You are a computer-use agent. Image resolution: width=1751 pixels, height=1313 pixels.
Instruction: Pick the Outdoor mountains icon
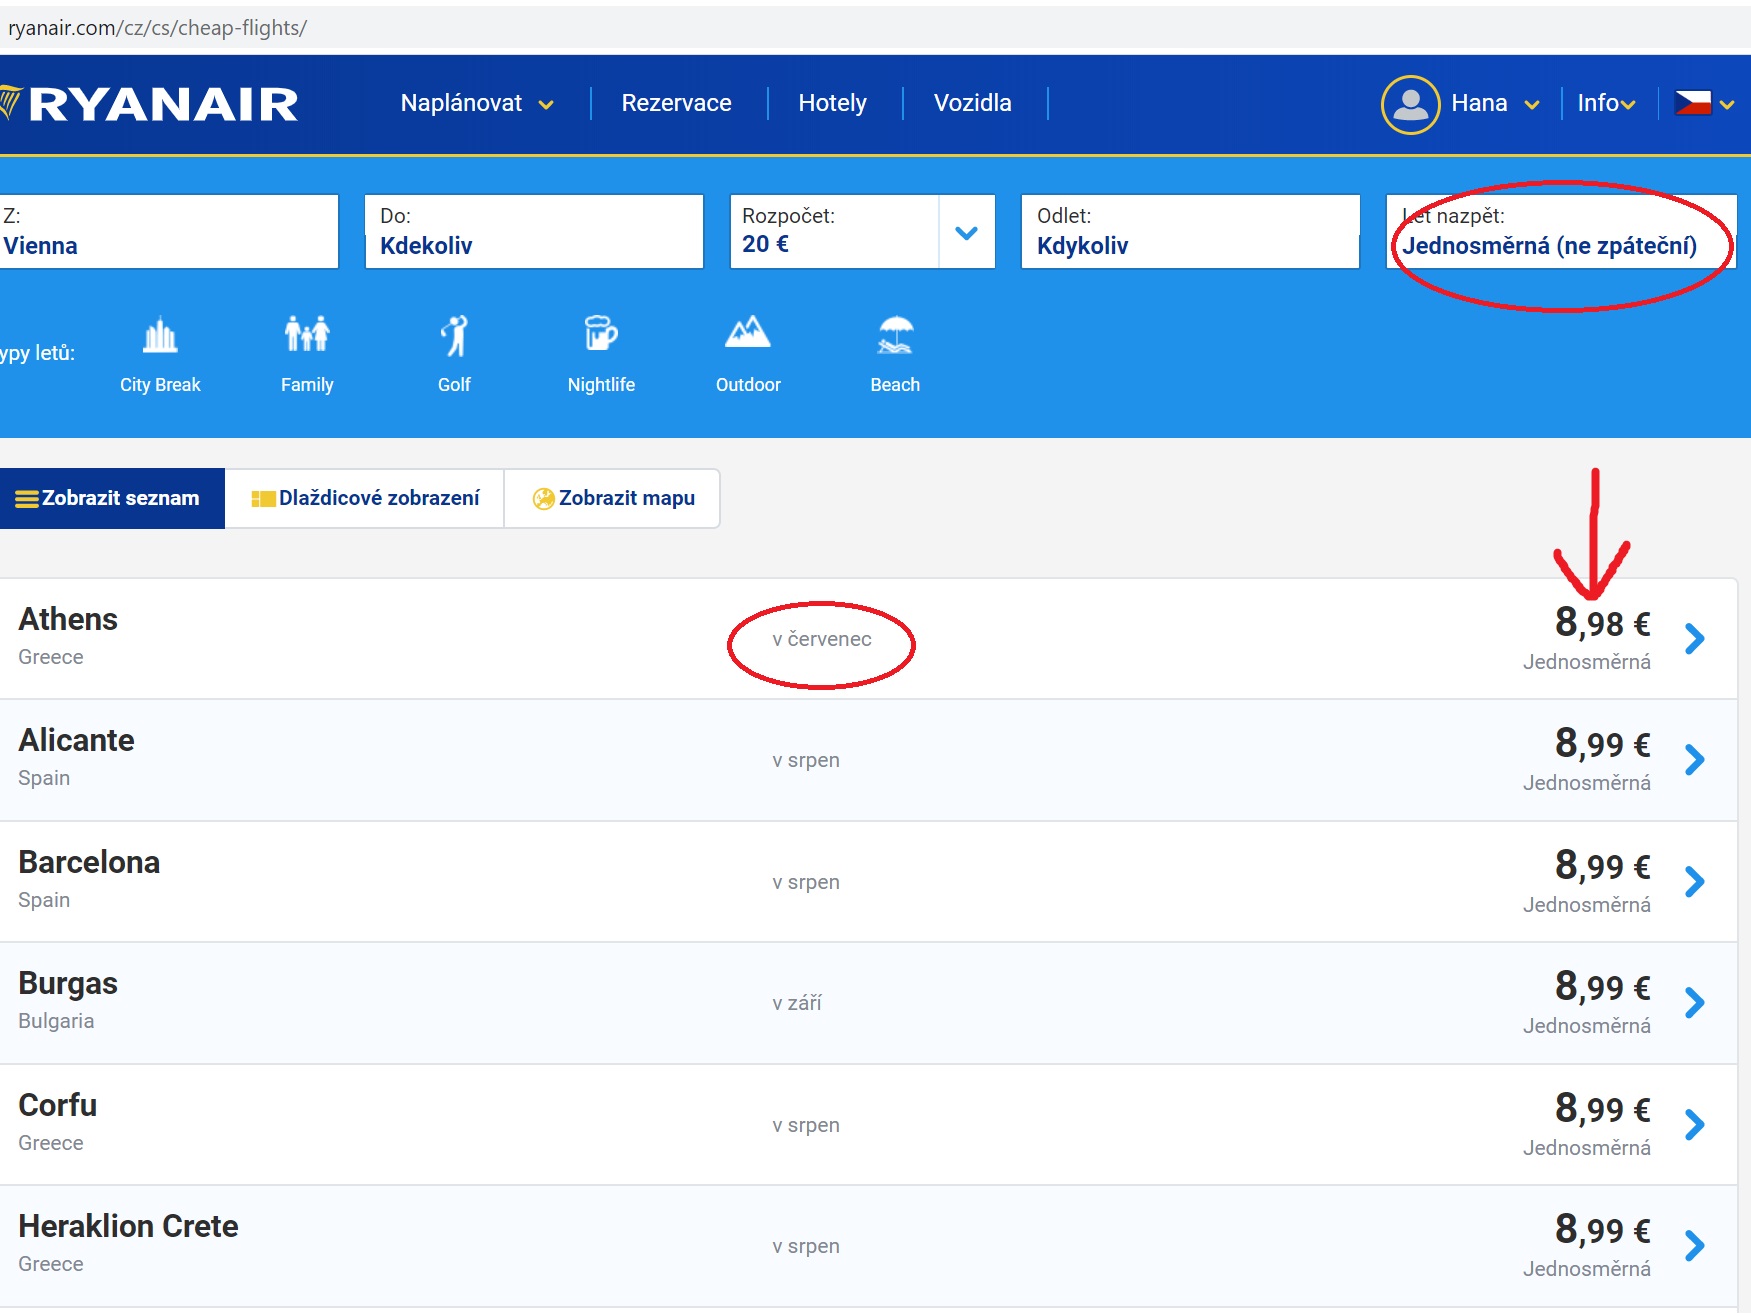(x=748, y=332)
